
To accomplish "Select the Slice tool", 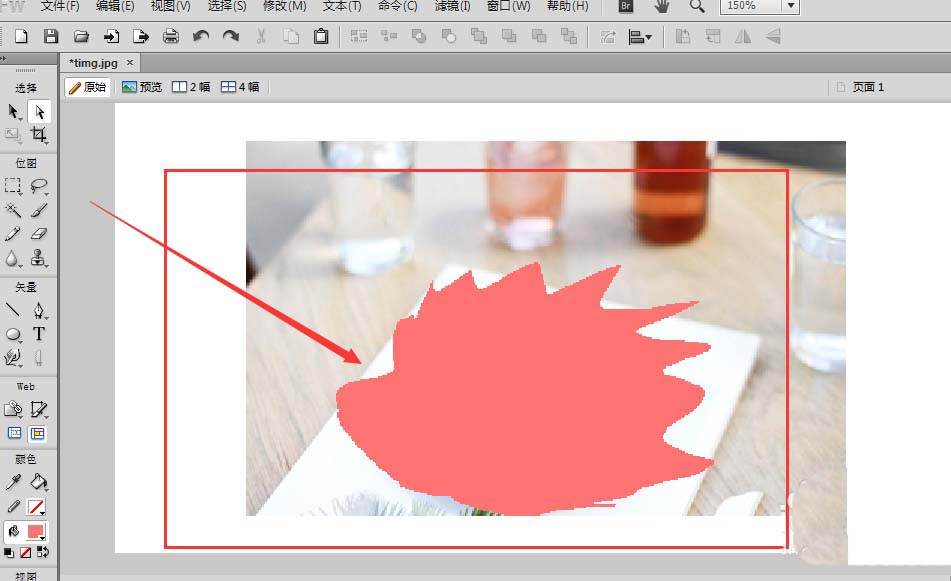I will pos(39,409).
